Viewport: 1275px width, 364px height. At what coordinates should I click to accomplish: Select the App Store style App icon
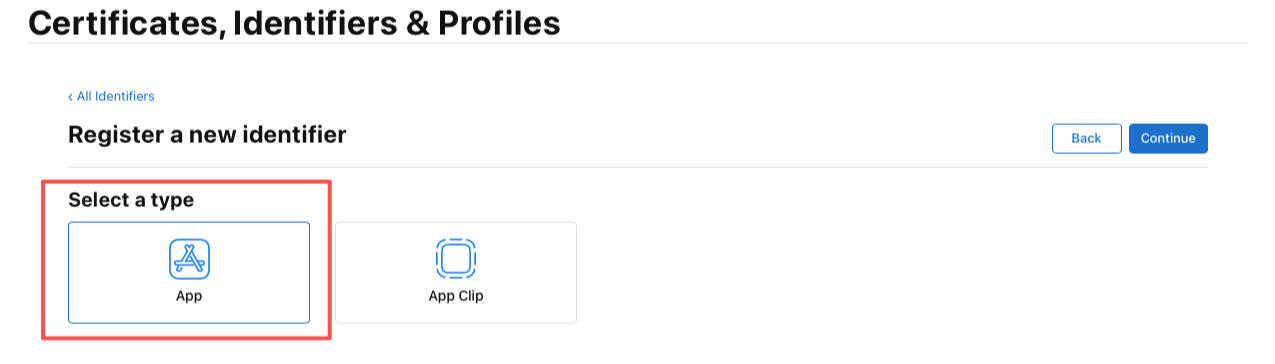click(x=189, y=259)
